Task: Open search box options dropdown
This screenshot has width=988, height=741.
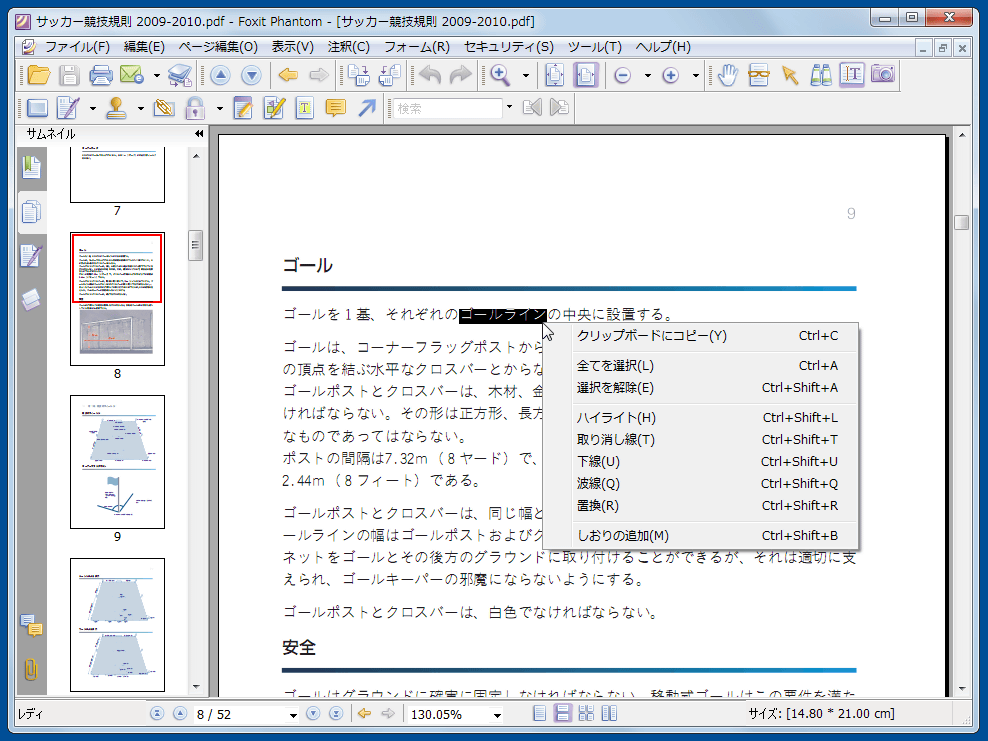Action: (x=509, y=108)
